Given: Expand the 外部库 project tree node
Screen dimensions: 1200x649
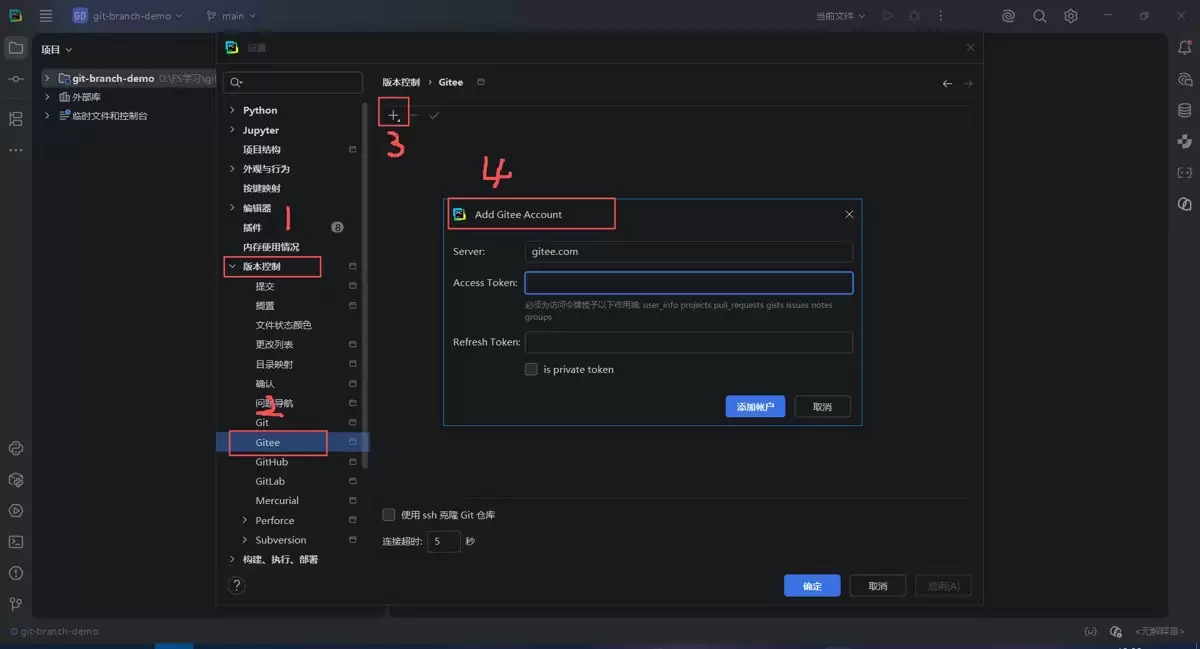Looking at the screenshot, I should coord(47,97).
